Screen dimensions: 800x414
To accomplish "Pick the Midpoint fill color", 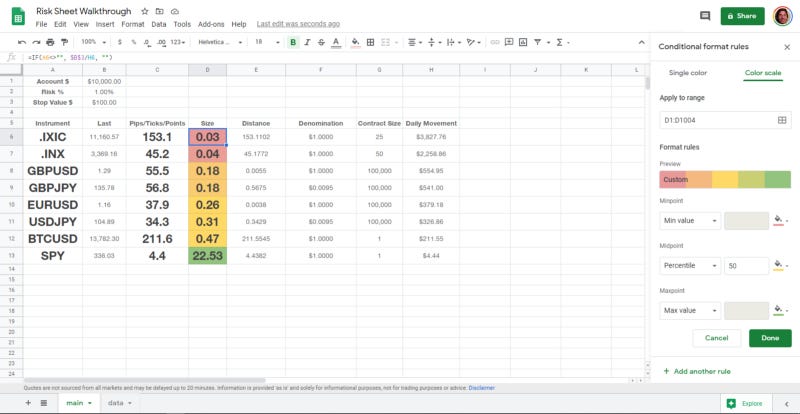I will coord(781,265).
